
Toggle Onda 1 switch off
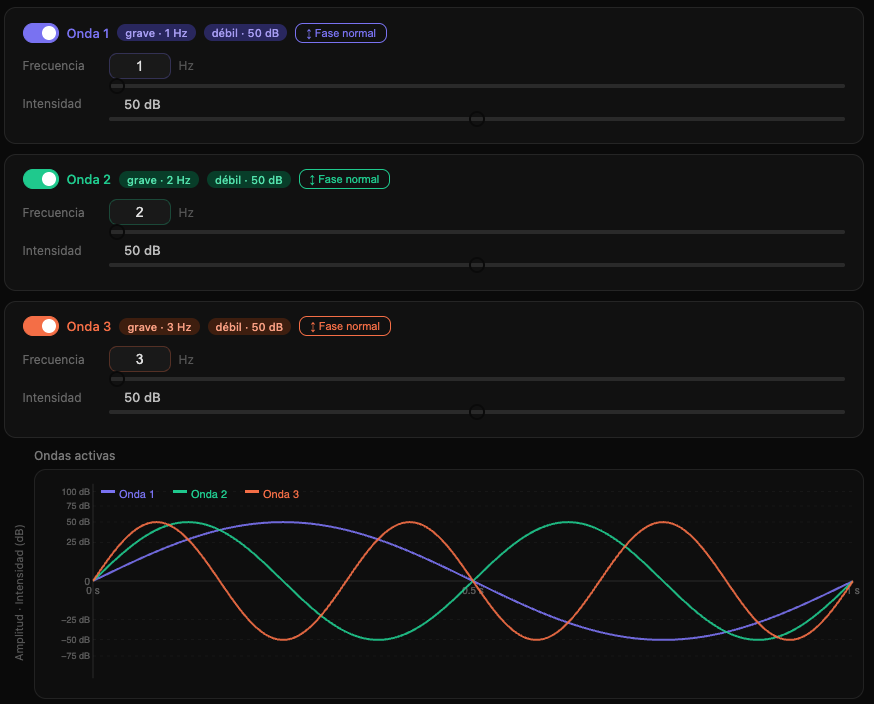[41, 33]
